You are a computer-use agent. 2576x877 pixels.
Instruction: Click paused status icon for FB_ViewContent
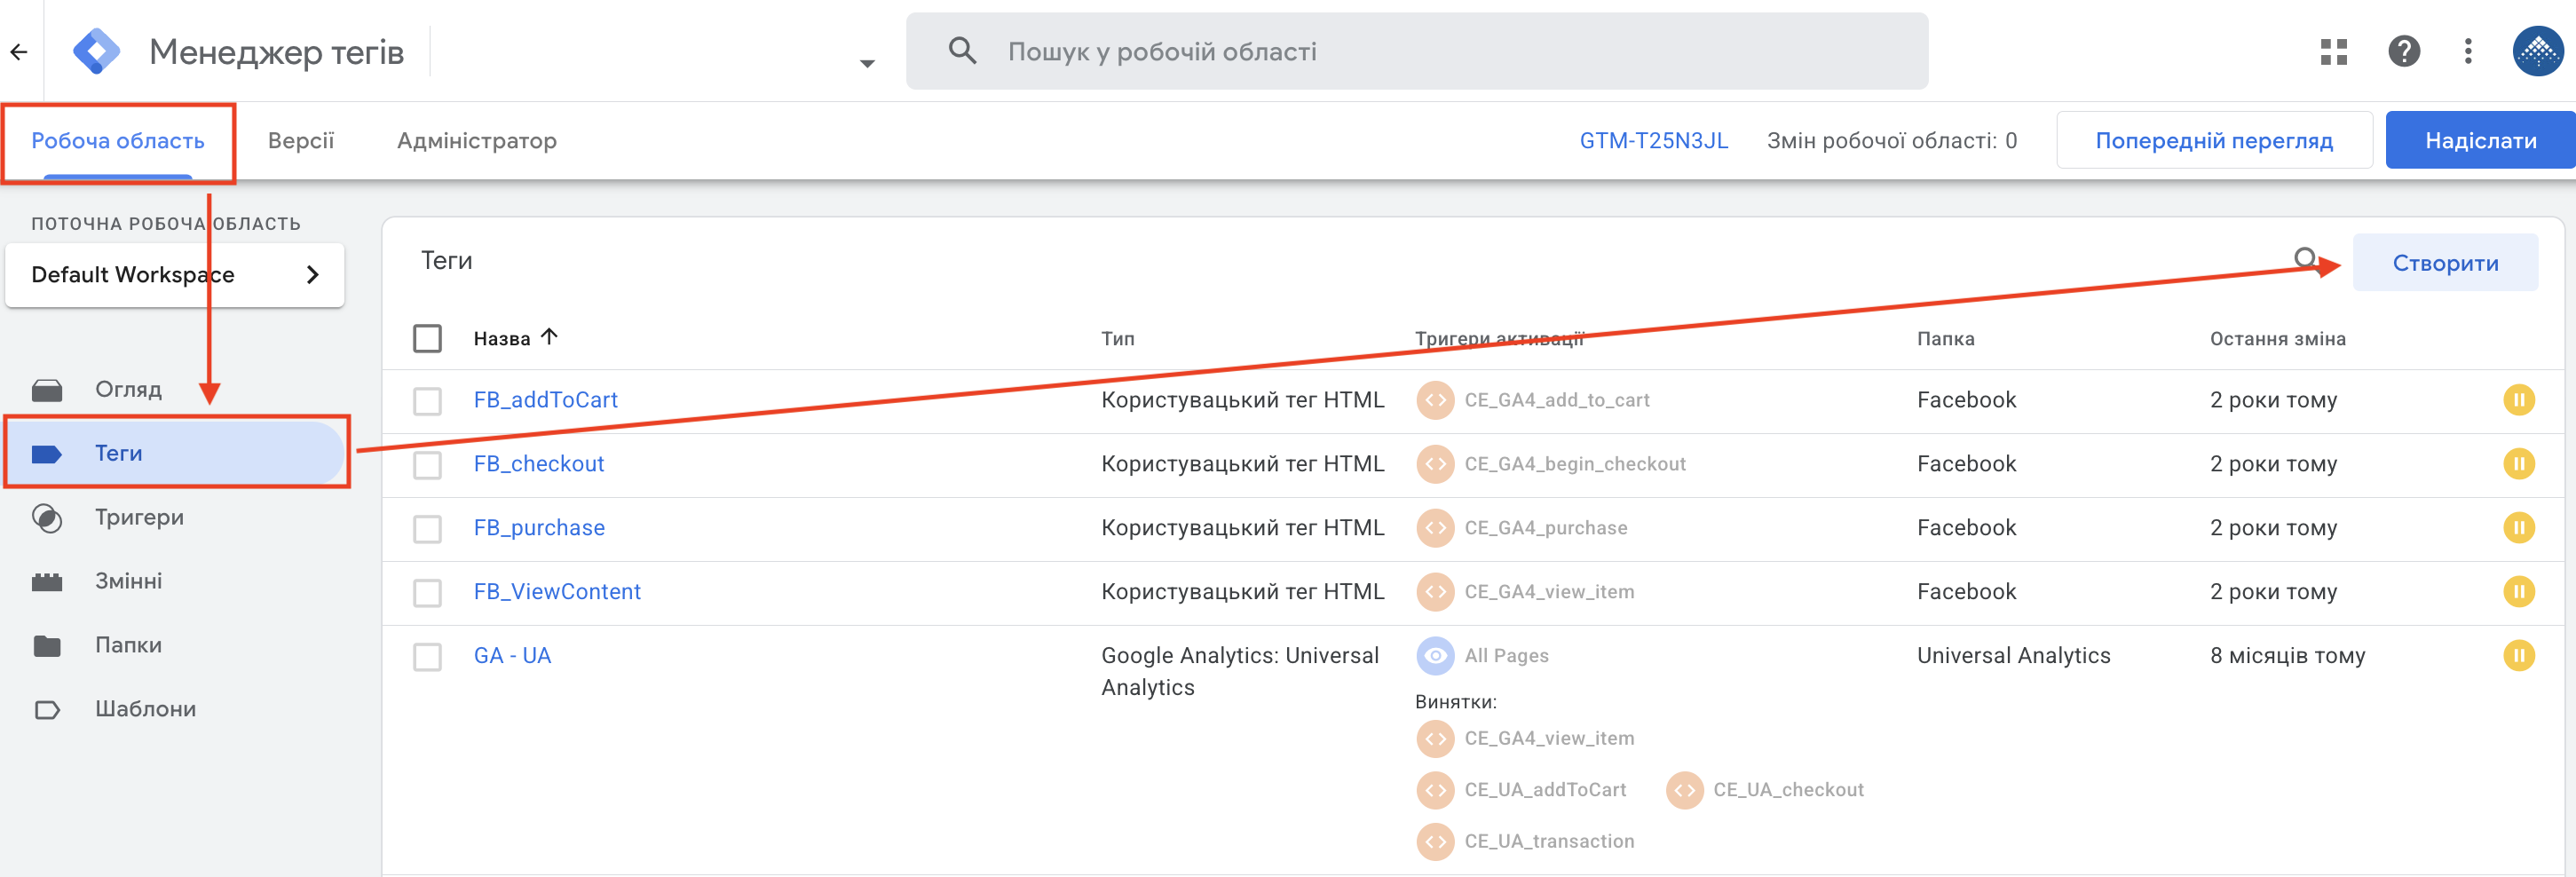(x=2518, y=592)
